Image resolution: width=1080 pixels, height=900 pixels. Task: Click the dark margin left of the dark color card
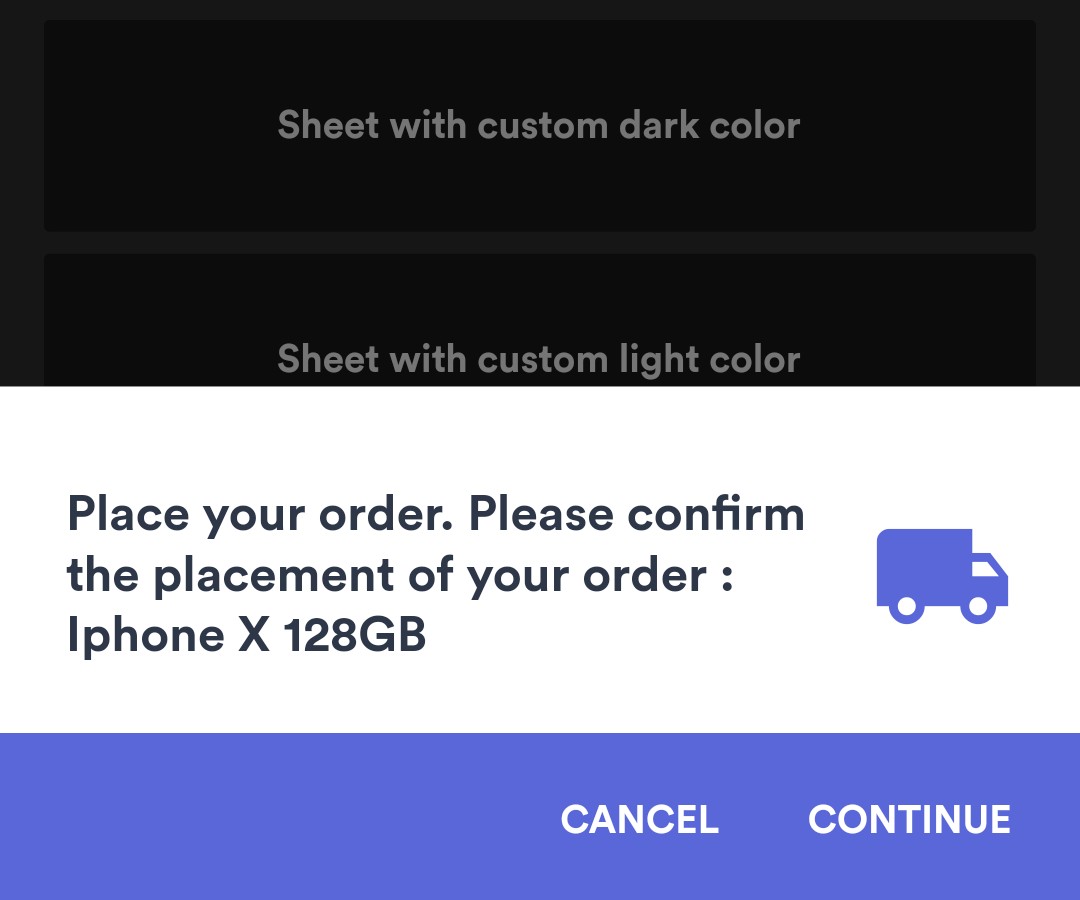(x=21, y=126)
